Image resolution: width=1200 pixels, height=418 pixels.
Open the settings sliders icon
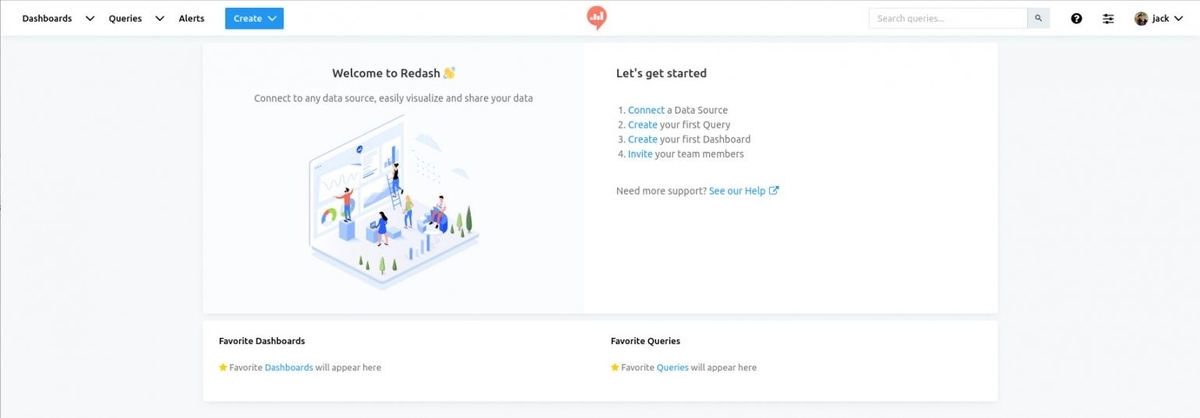coord(1108,18)
